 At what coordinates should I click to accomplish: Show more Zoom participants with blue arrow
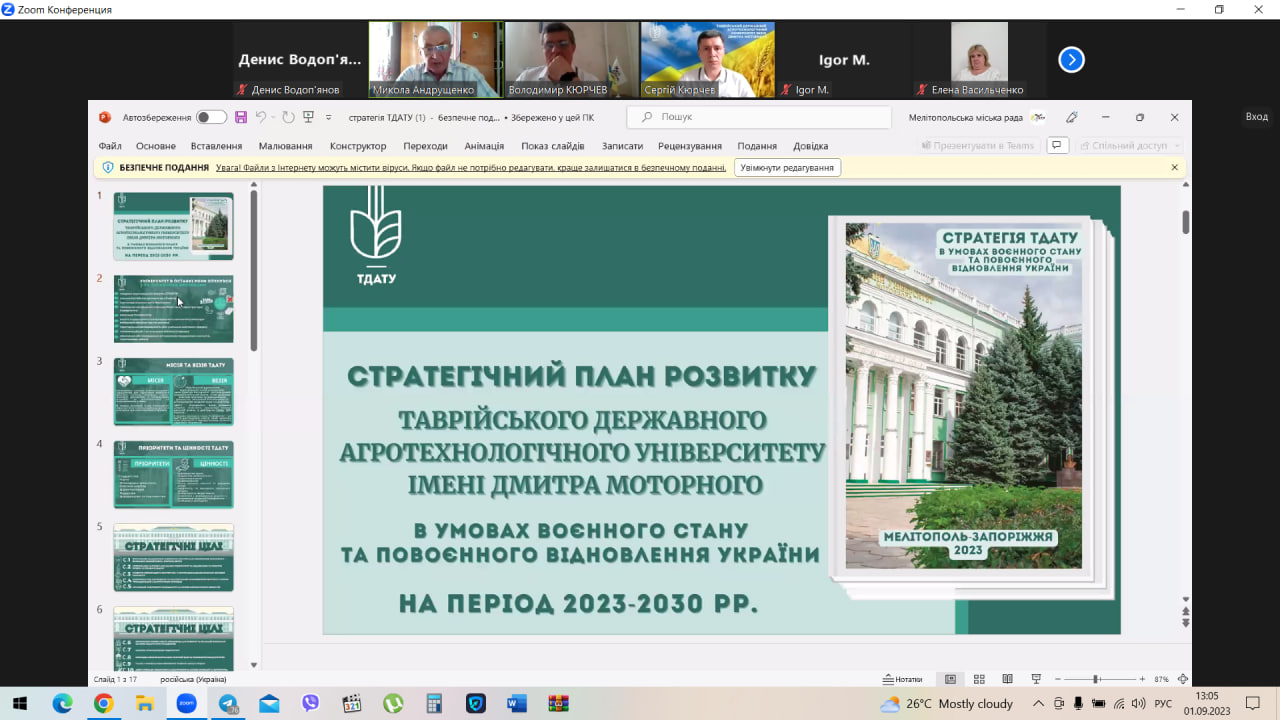click(x=1071, y=60)
